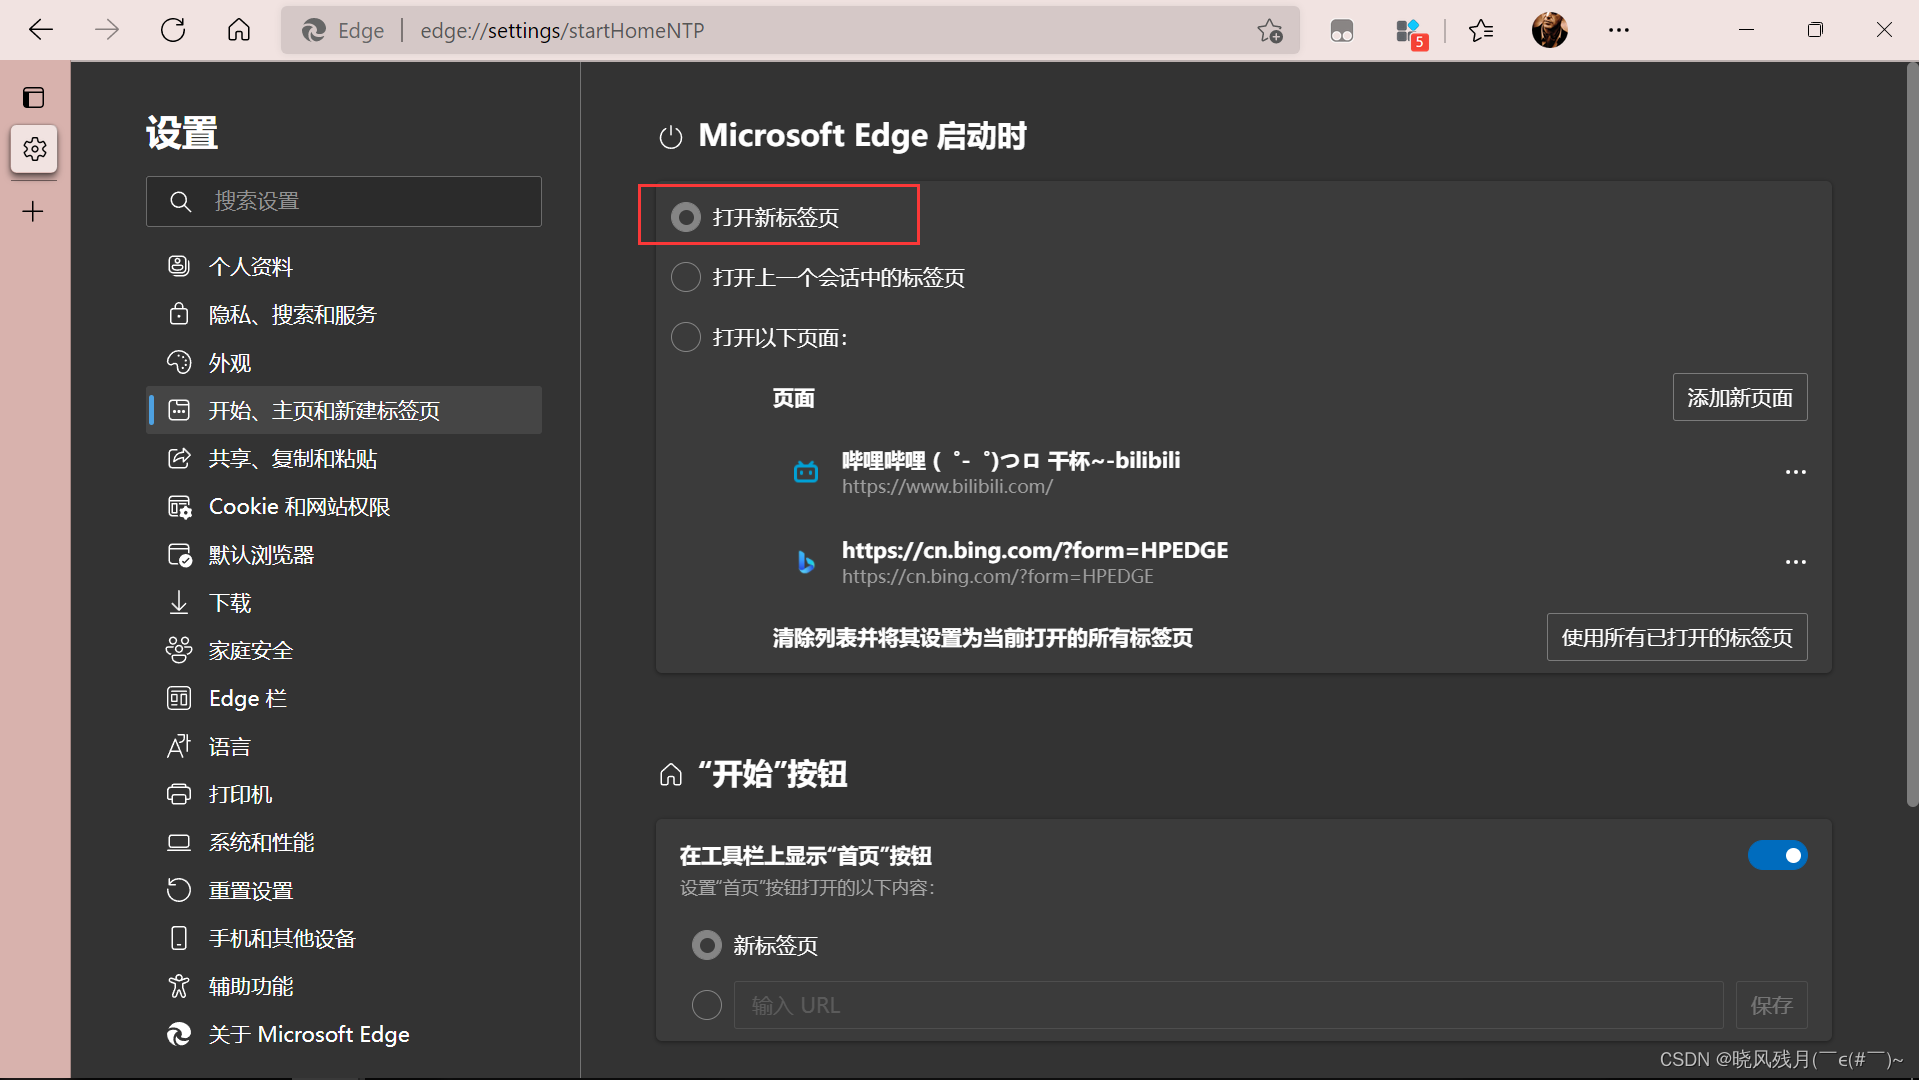Reload the settings page
Screen dimensions: 1919x1080
point(173,30)
